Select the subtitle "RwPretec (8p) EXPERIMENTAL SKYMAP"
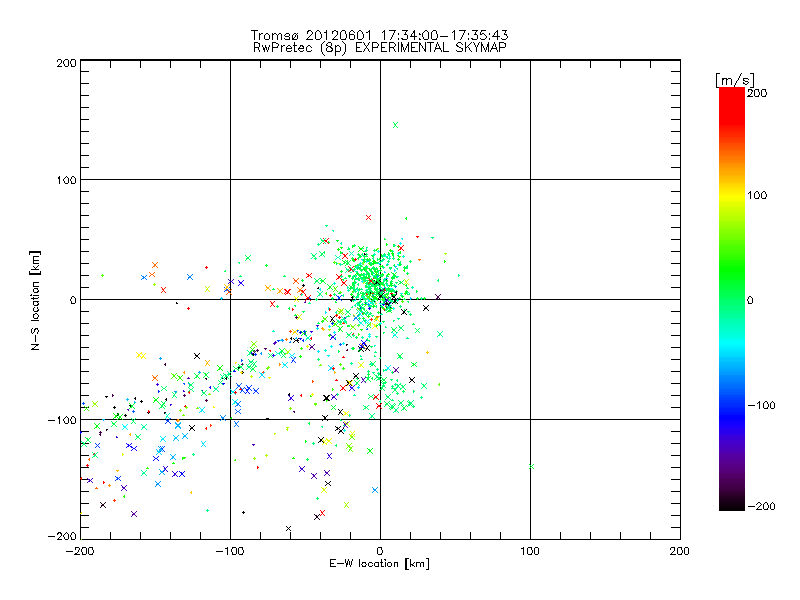Viewport: 800px width, 600px height. click(380, 48)
